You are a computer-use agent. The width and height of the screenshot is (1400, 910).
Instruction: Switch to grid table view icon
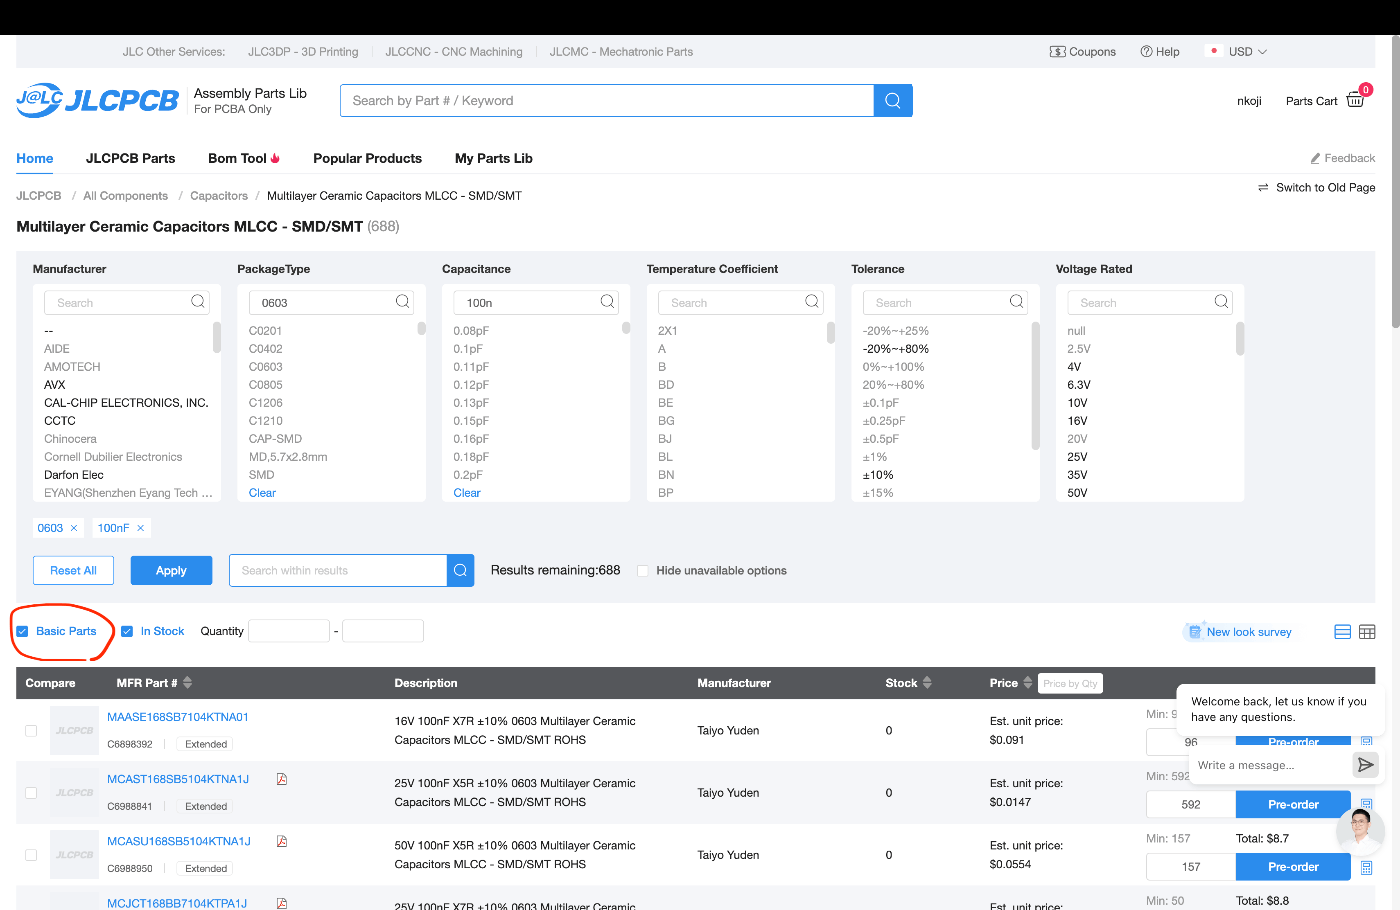pos(1367,632)
